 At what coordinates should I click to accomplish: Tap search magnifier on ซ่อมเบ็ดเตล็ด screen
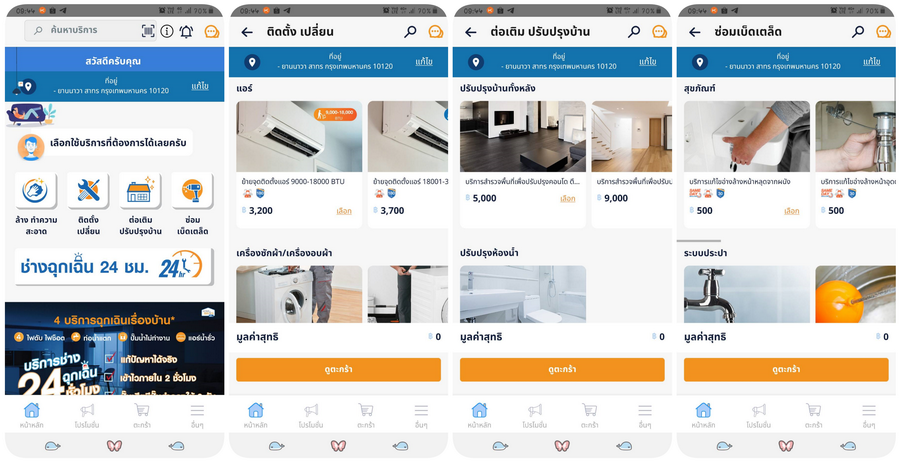click(x=858, y=32)
